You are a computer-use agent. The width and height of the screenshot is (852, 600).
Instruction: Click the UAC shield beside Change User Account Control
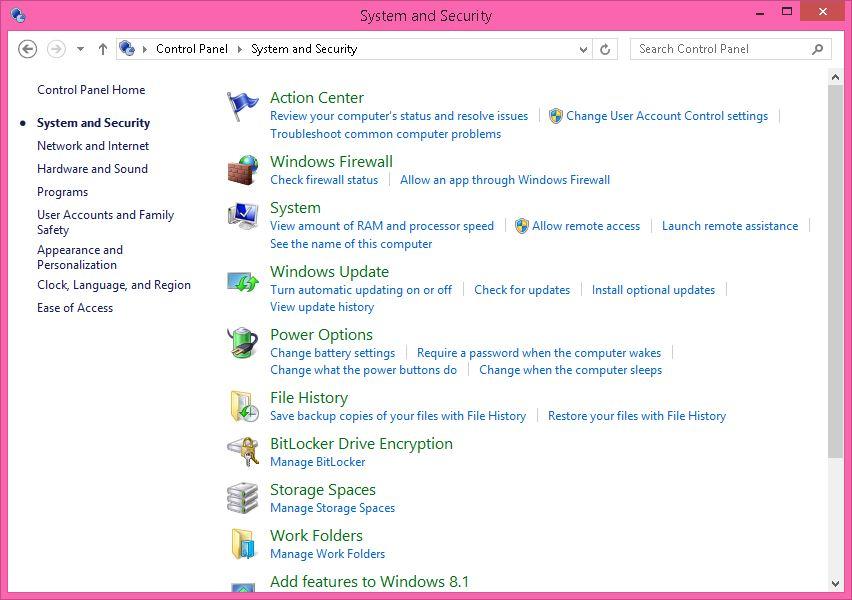point(555,116)
